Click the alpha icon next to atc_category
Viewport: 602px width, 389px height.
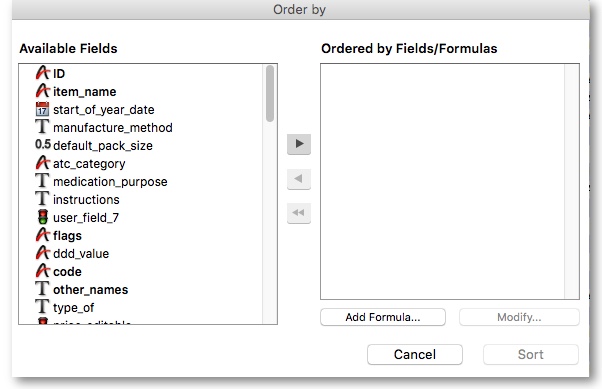pyautogui.click(x=43, y=163)
